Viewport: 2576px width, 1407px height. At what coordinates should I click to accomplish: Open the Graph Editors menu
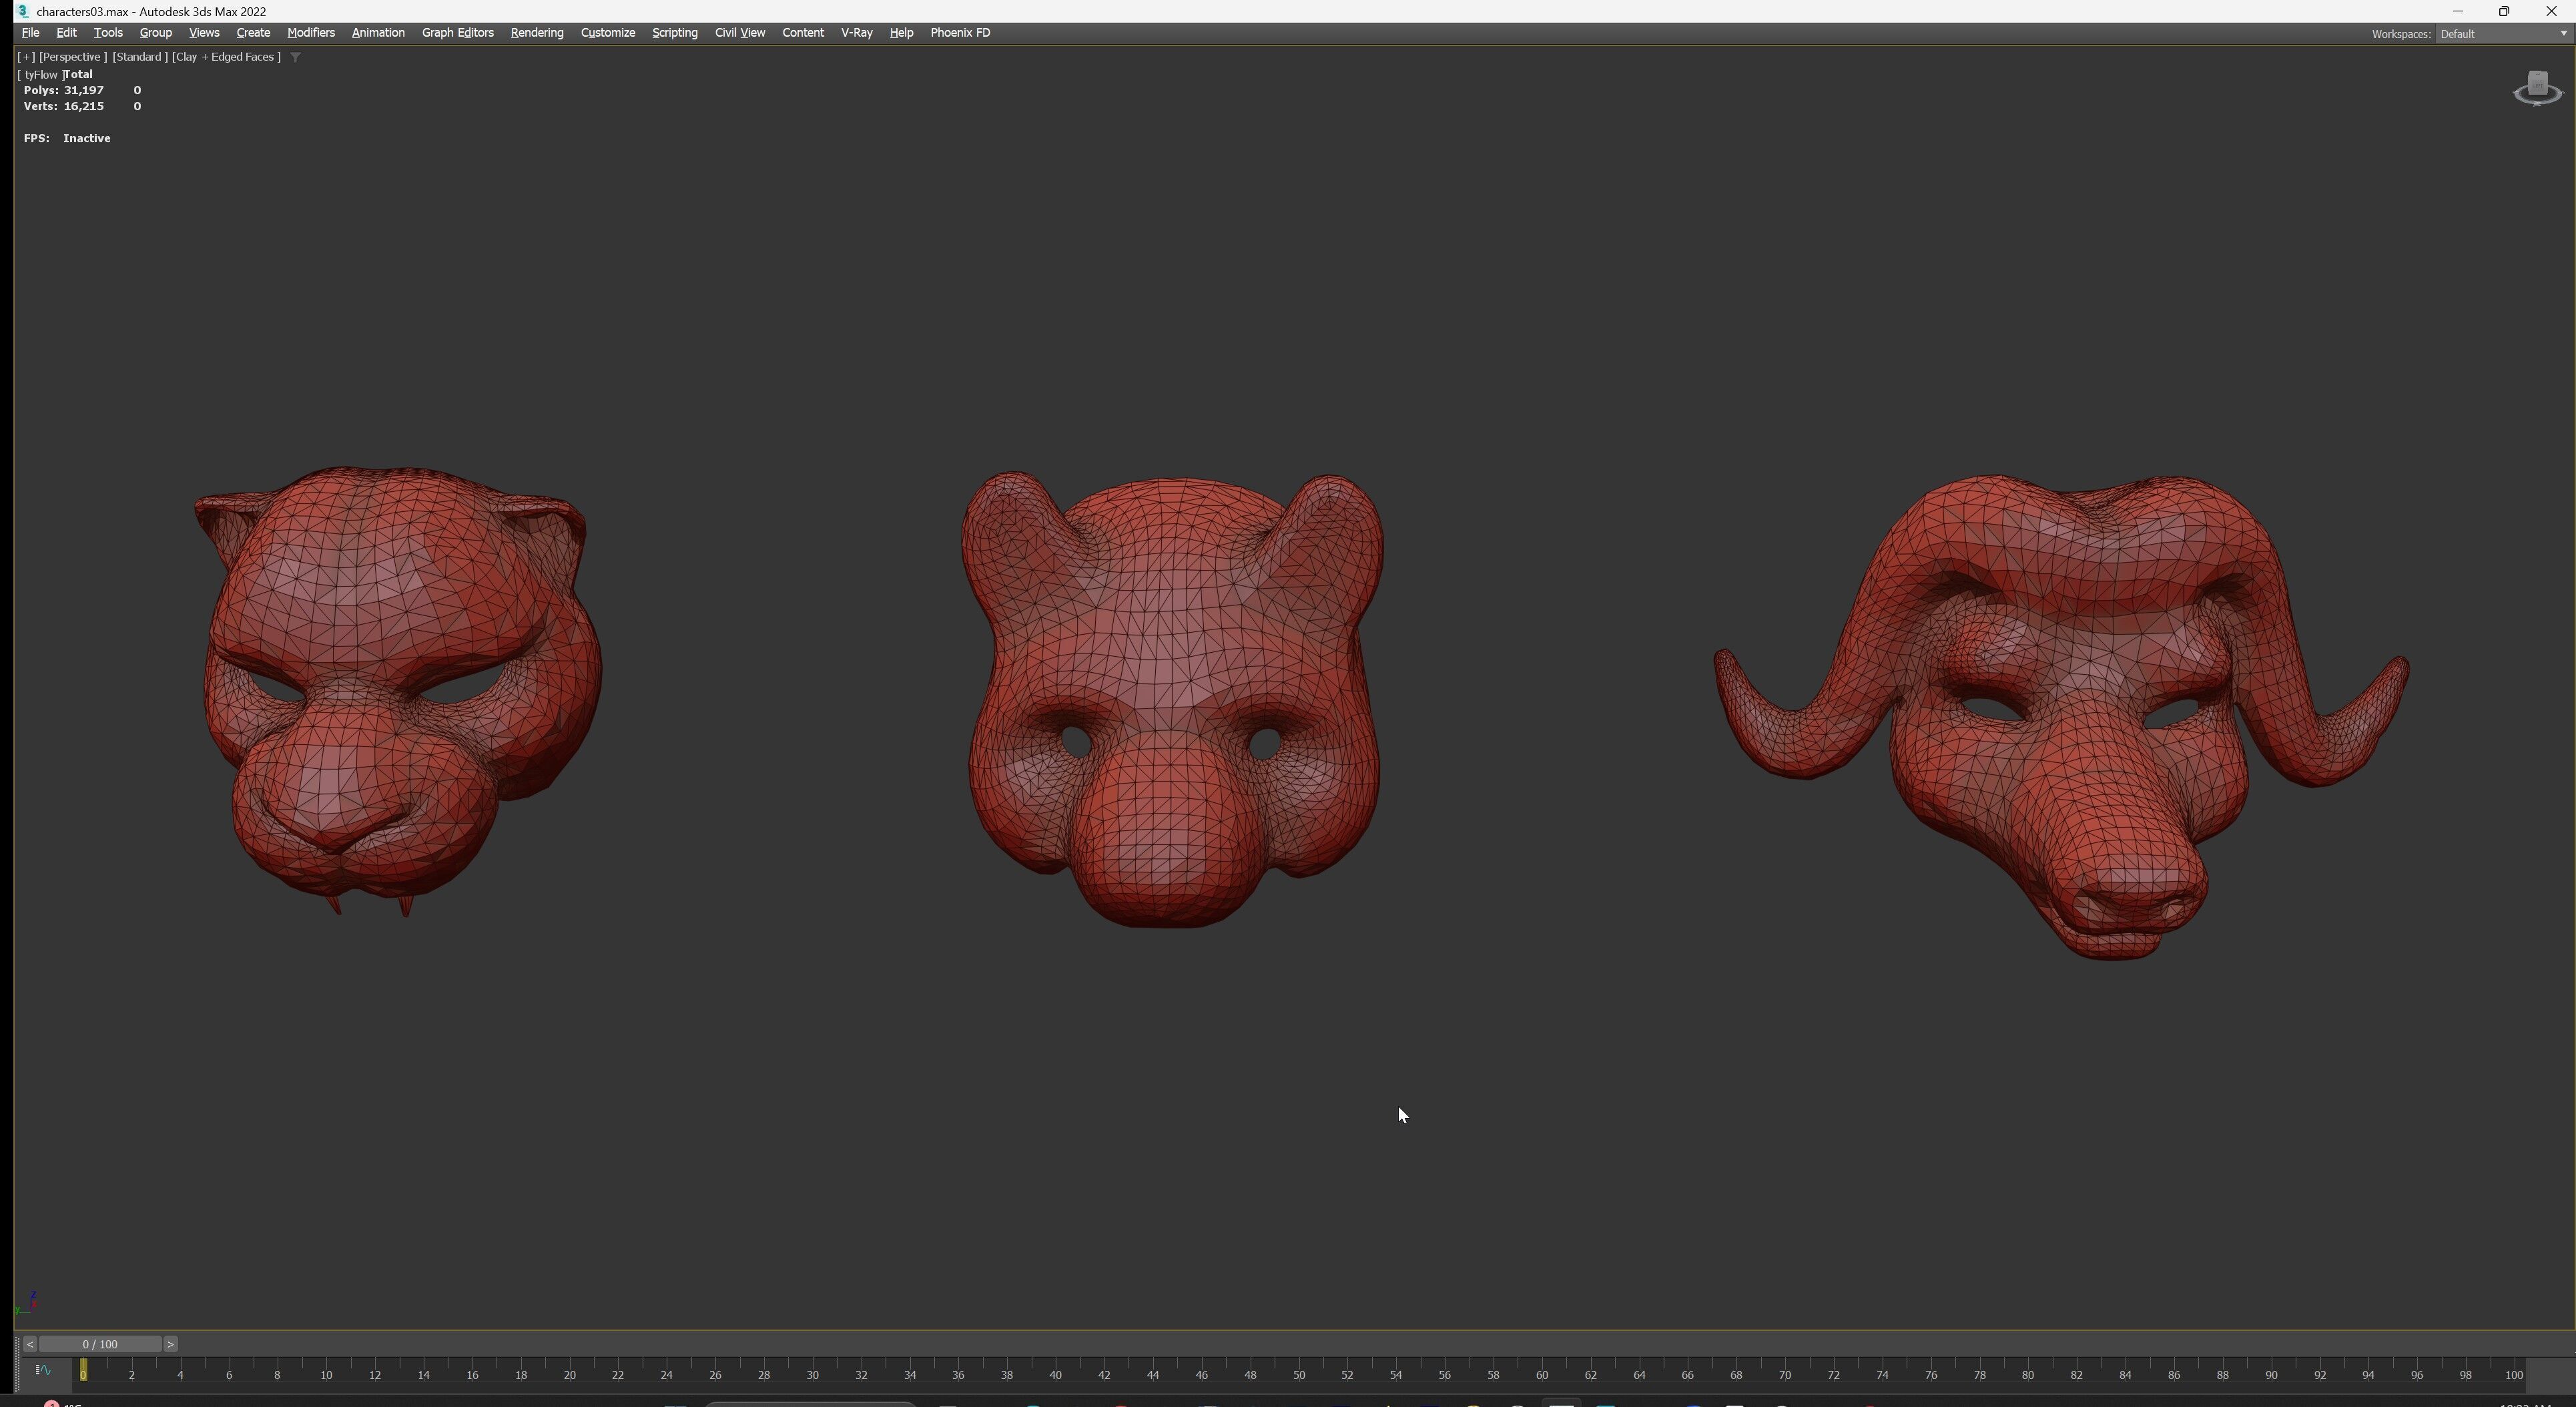click(x=457, y=33)
